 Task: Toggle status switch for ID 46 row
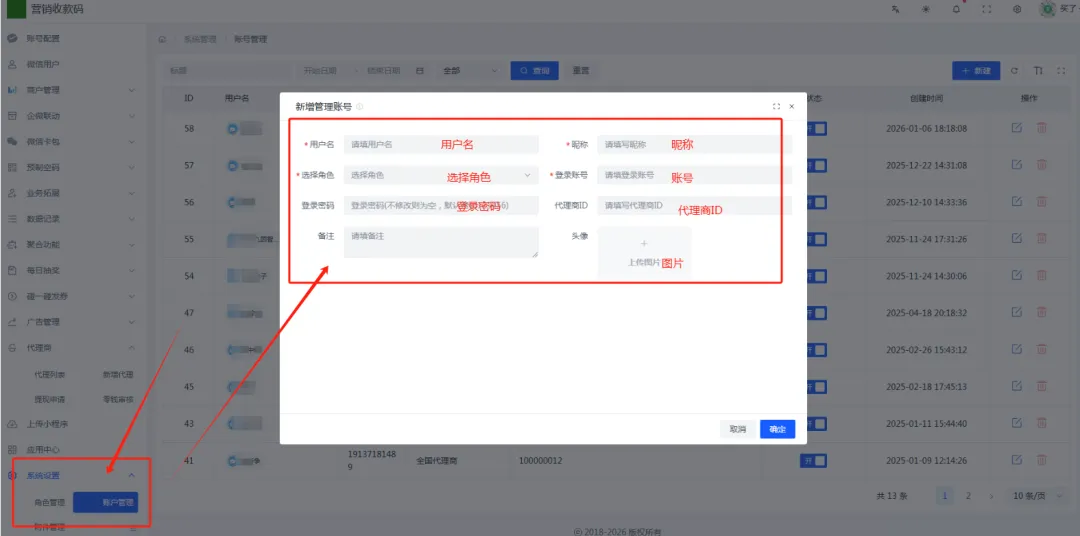coord(817,350)
